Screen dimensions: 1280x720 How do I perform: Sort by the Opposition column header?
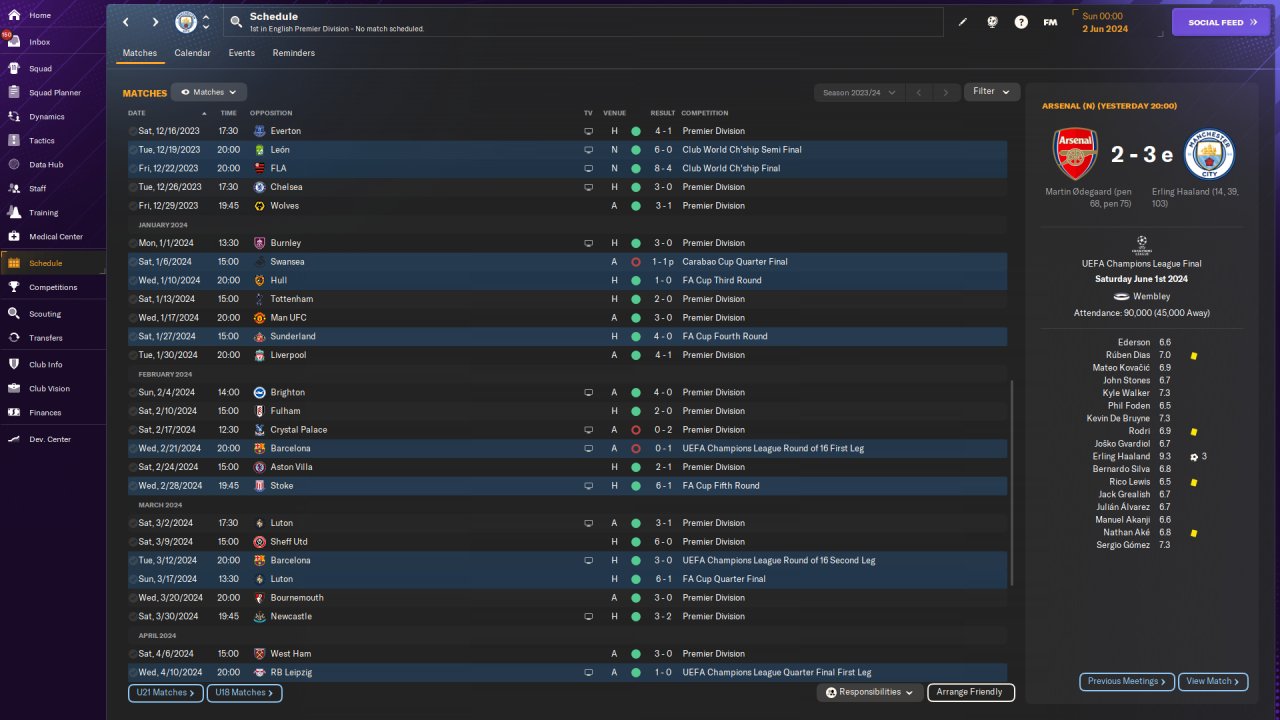click(271, 113)
